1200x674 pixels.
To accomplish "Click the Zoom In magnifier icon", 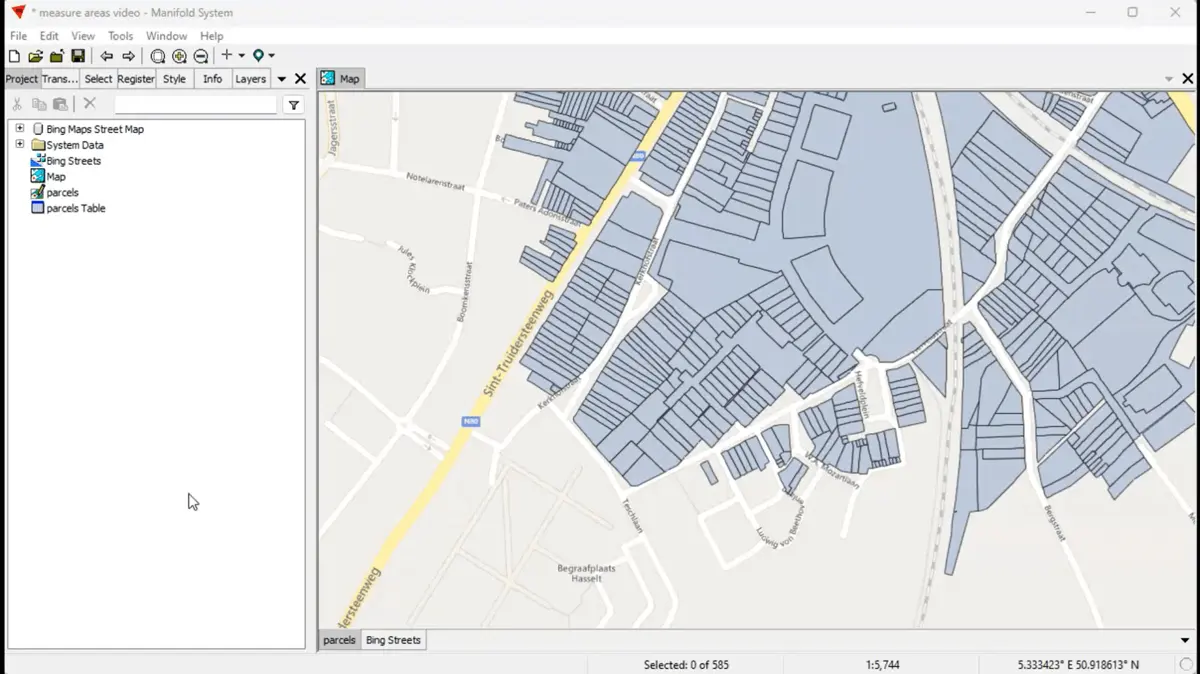I will pyautogui.click(x=179, y=56).
